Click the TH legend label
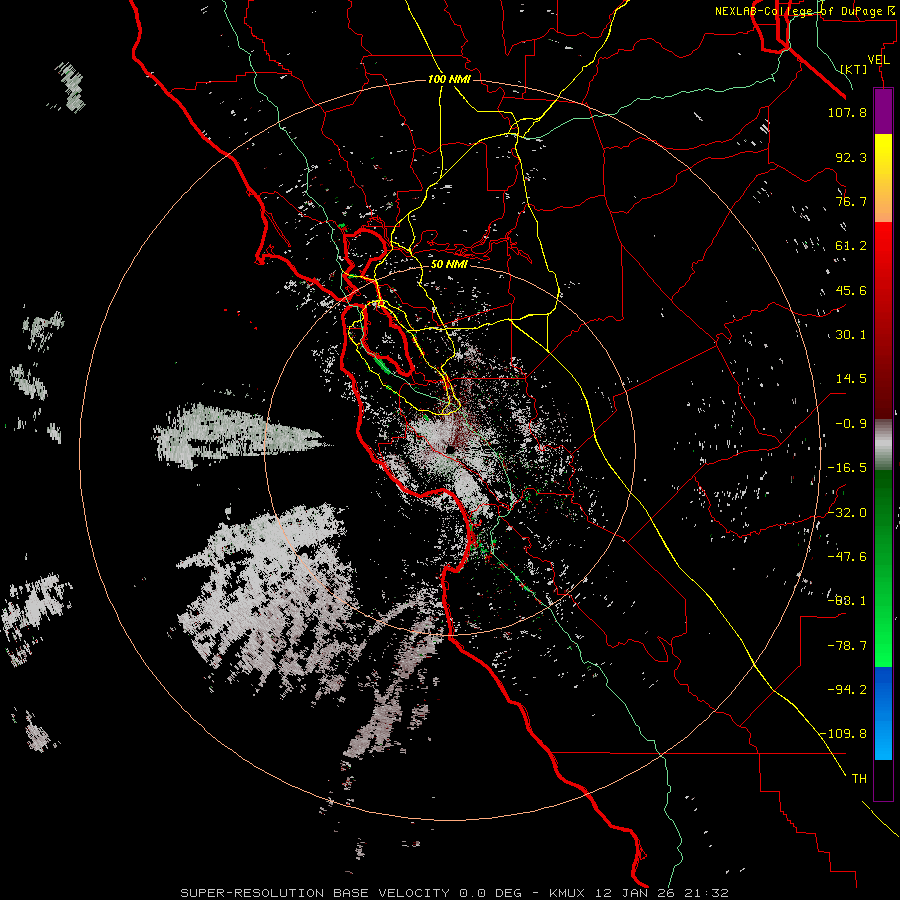Screen dimensions: 900x900 (859, 779)
